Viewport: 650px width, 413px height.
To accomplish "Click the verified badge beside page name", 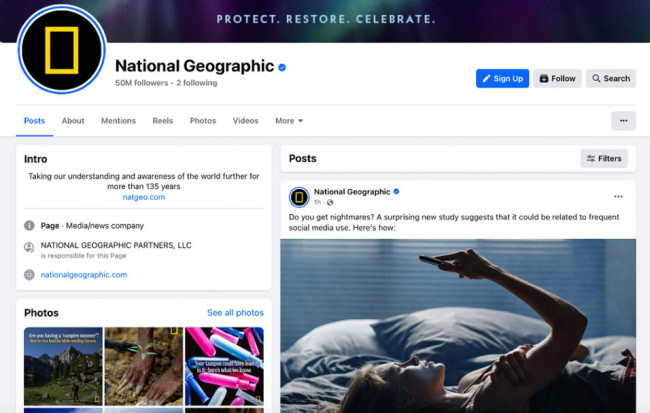I will click(282, 67).
